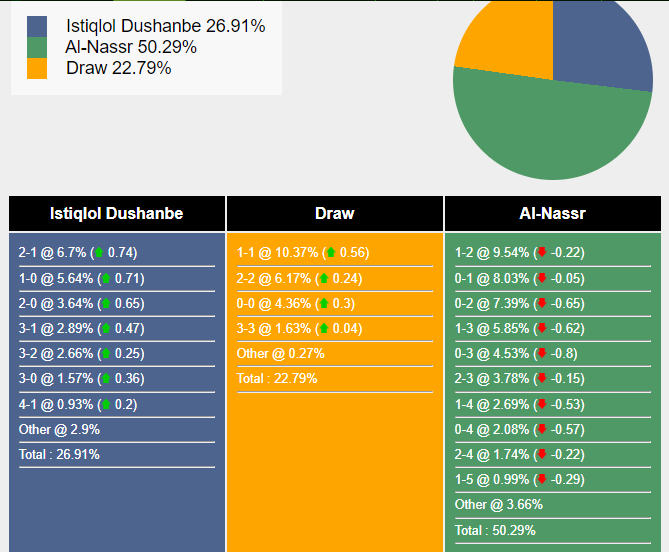Click the orange Draw legend swatch
Viewport: 669px width, 552px height.
[x=37, y=68]
